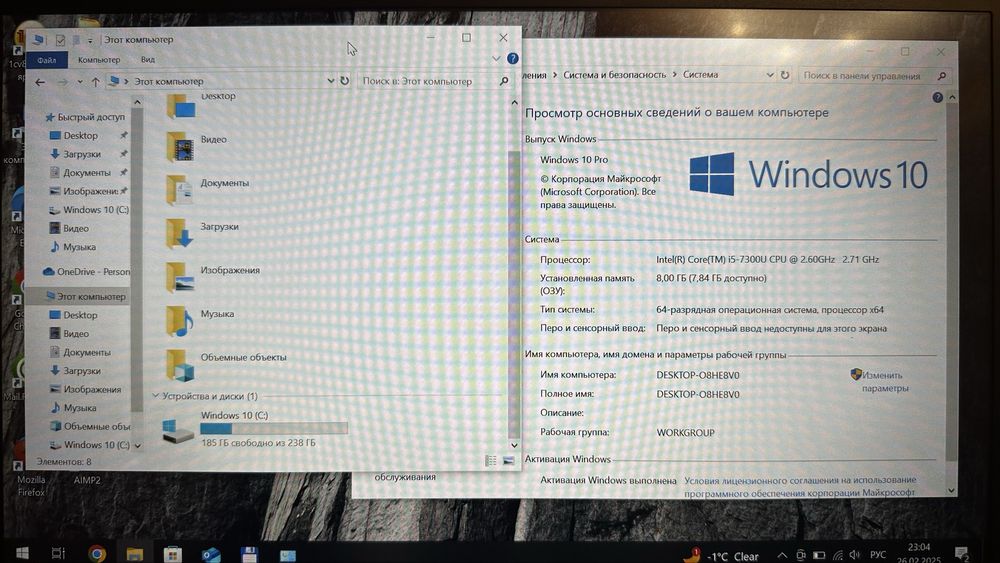The width and height of the screenshot is (1000, 563).
Task: Click Система и безопасность in the breadcrumb
Action: coord(614,75)
